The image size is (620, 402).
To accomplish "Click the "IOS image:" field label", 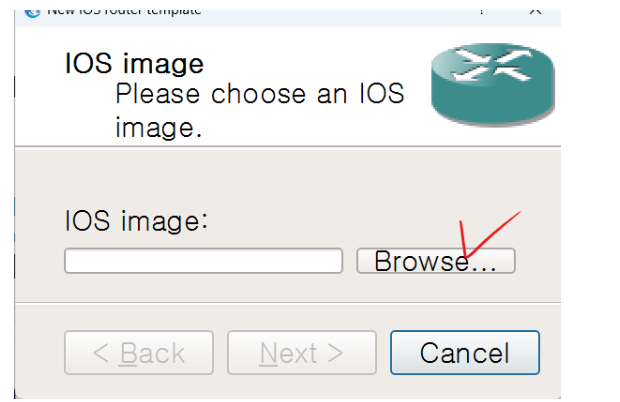I will pyautogui.click(x=136, y=221).
